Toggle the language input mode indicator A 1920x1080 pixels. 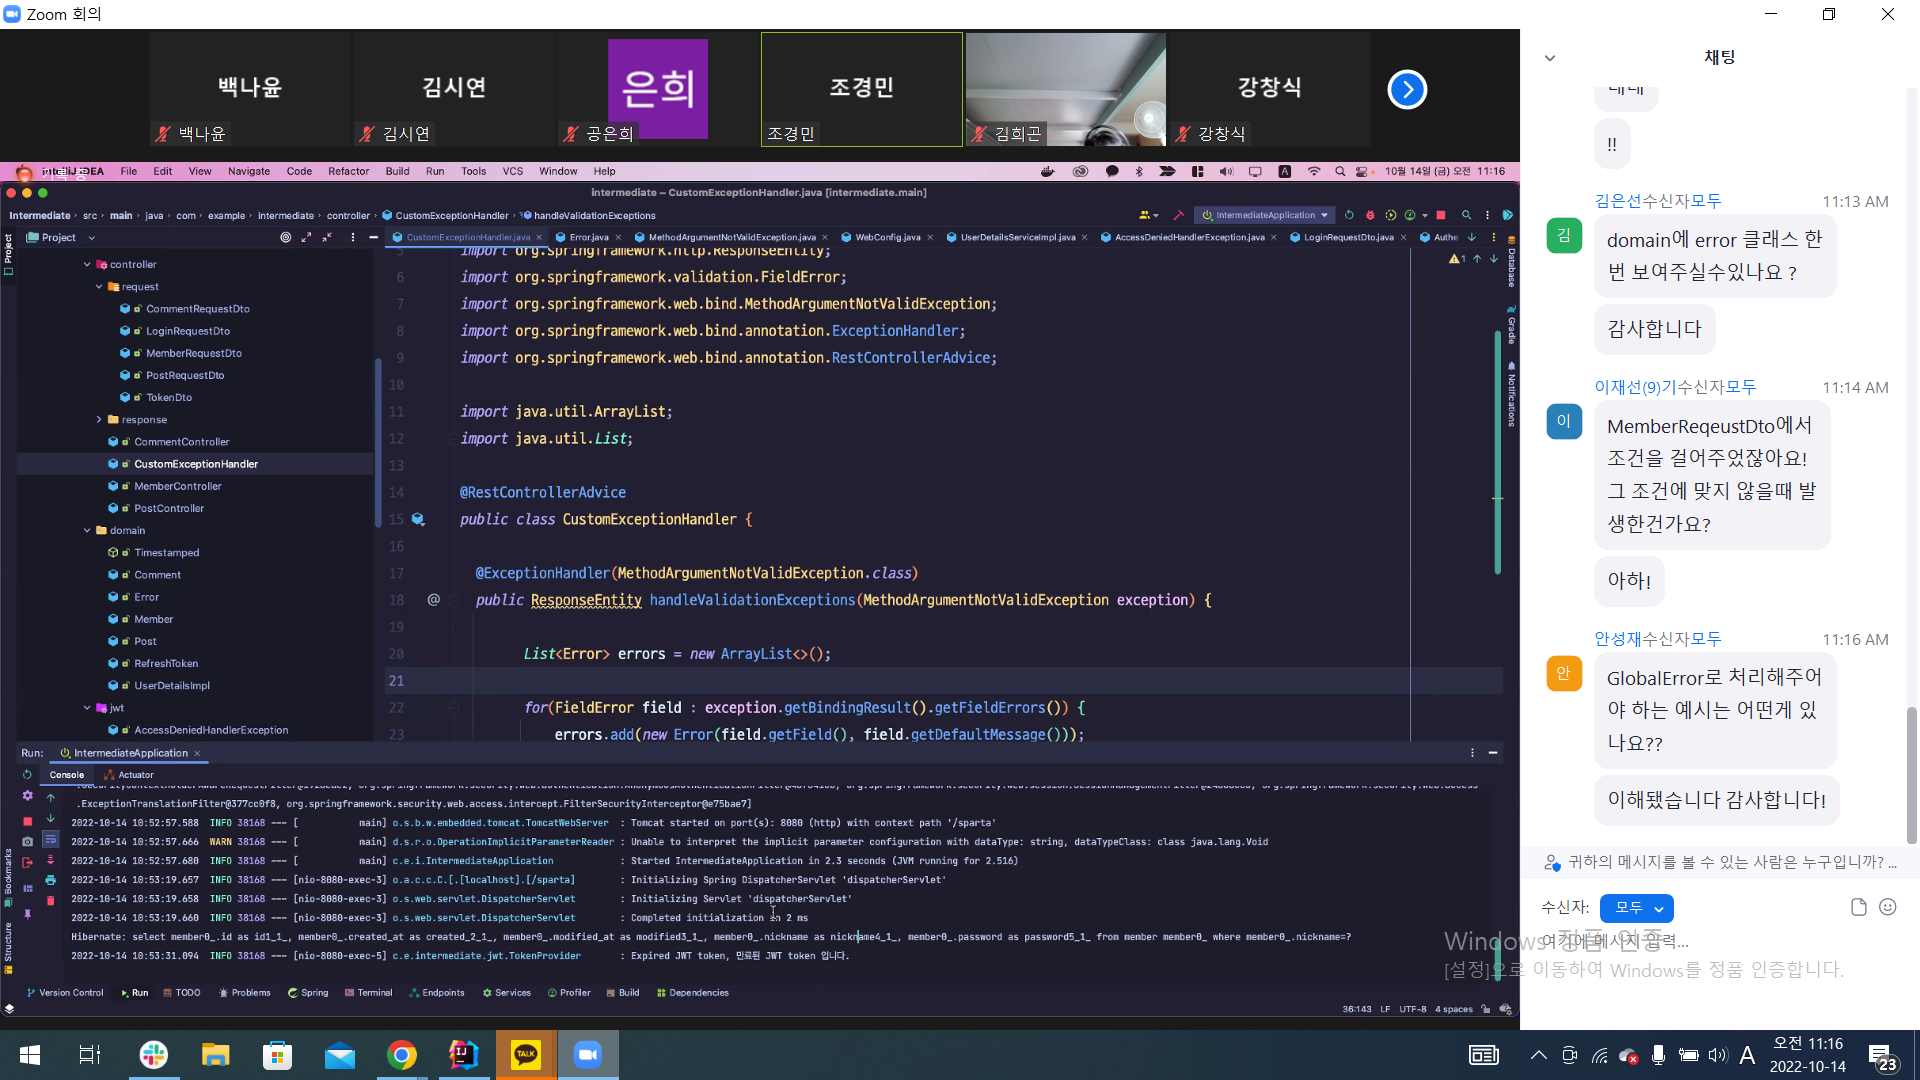click(x=1747, y=1055)
